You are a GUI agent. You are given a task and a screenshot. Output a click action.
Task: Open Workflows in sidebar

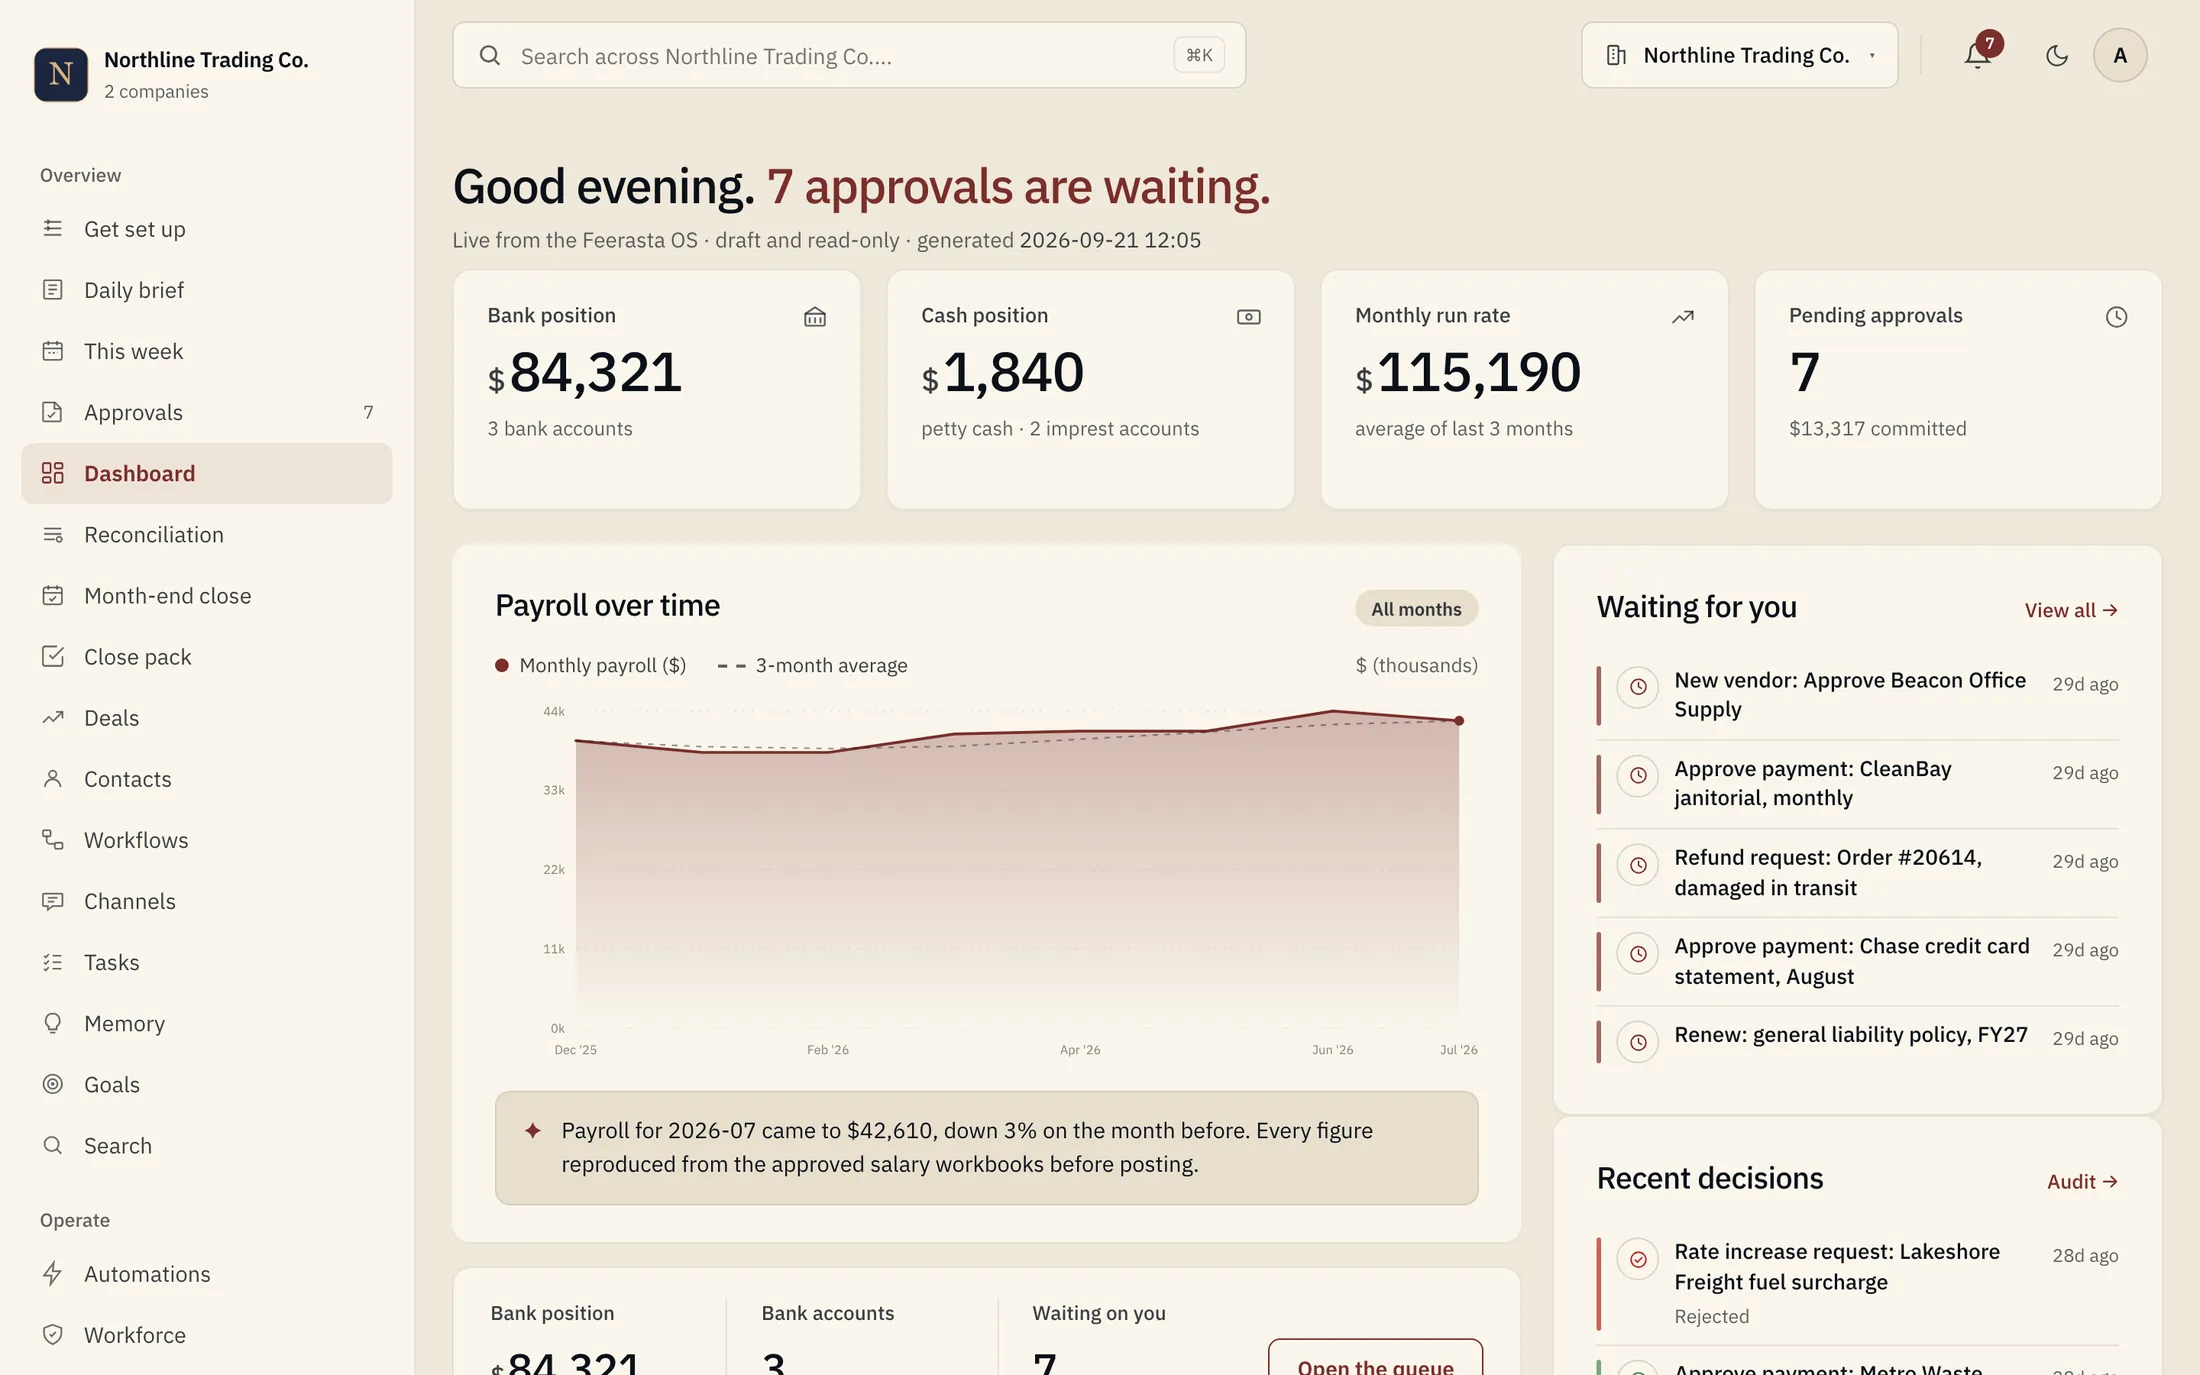[207, 840]
